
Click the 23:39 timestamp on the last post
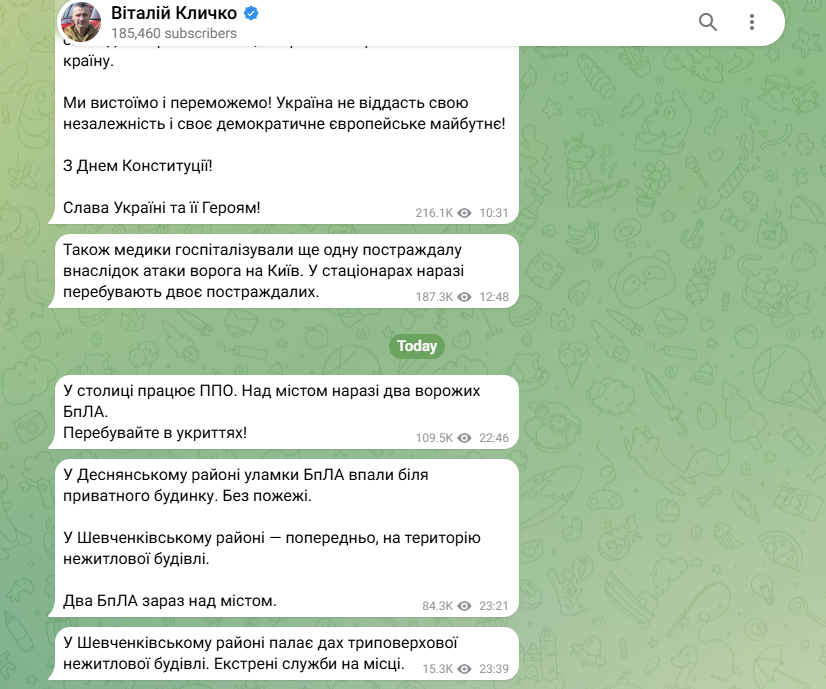(494, 669)
